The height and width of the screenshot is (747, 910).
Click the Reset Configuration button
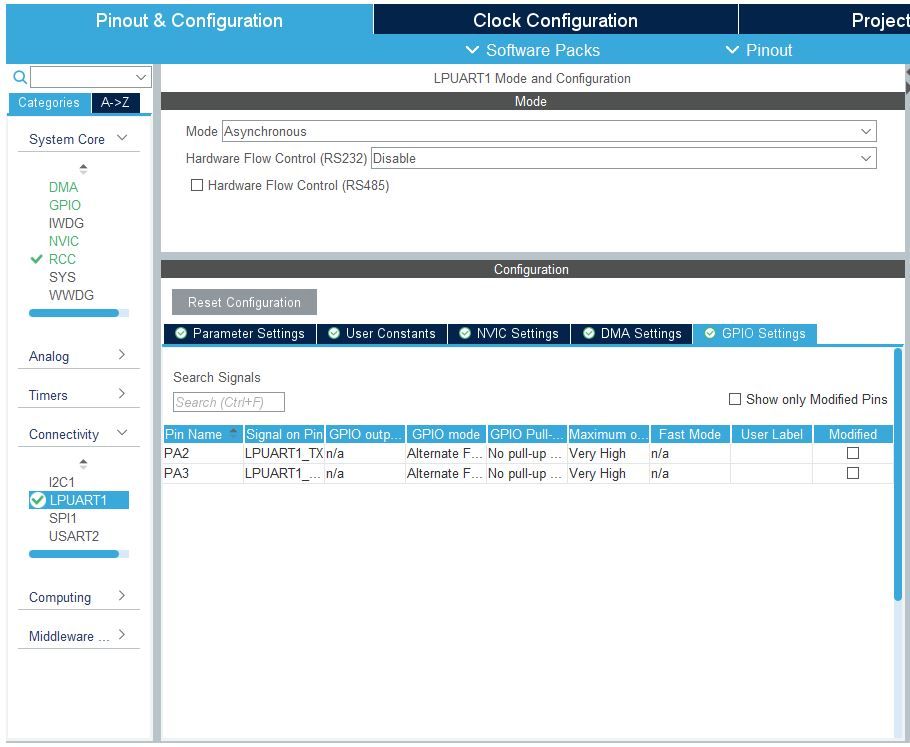tap(244, 302)
